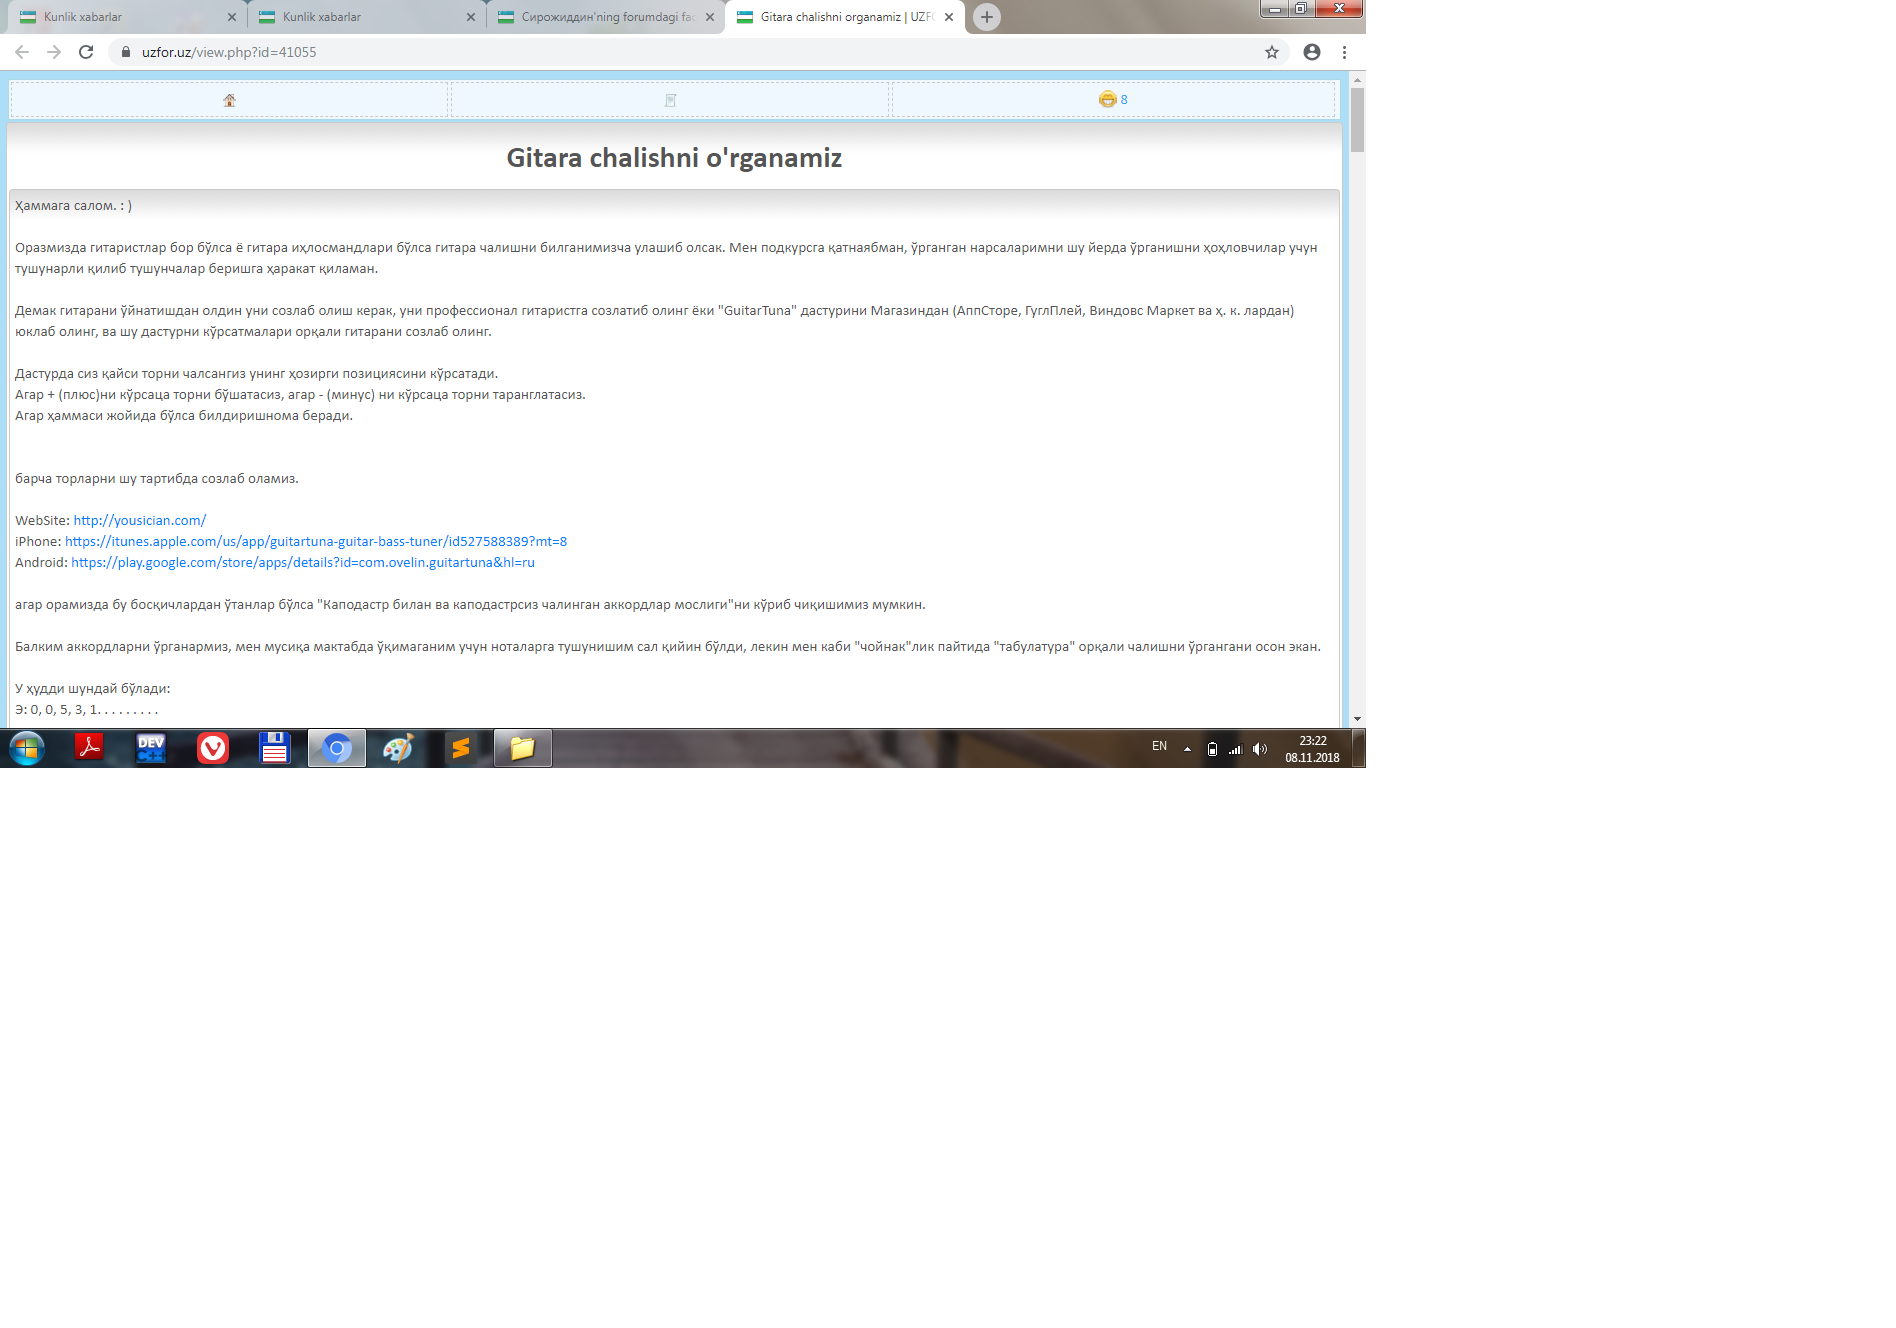The image size is (1896, 1328).
Task: Open the yousician.com website link
Action: [139, 520]
